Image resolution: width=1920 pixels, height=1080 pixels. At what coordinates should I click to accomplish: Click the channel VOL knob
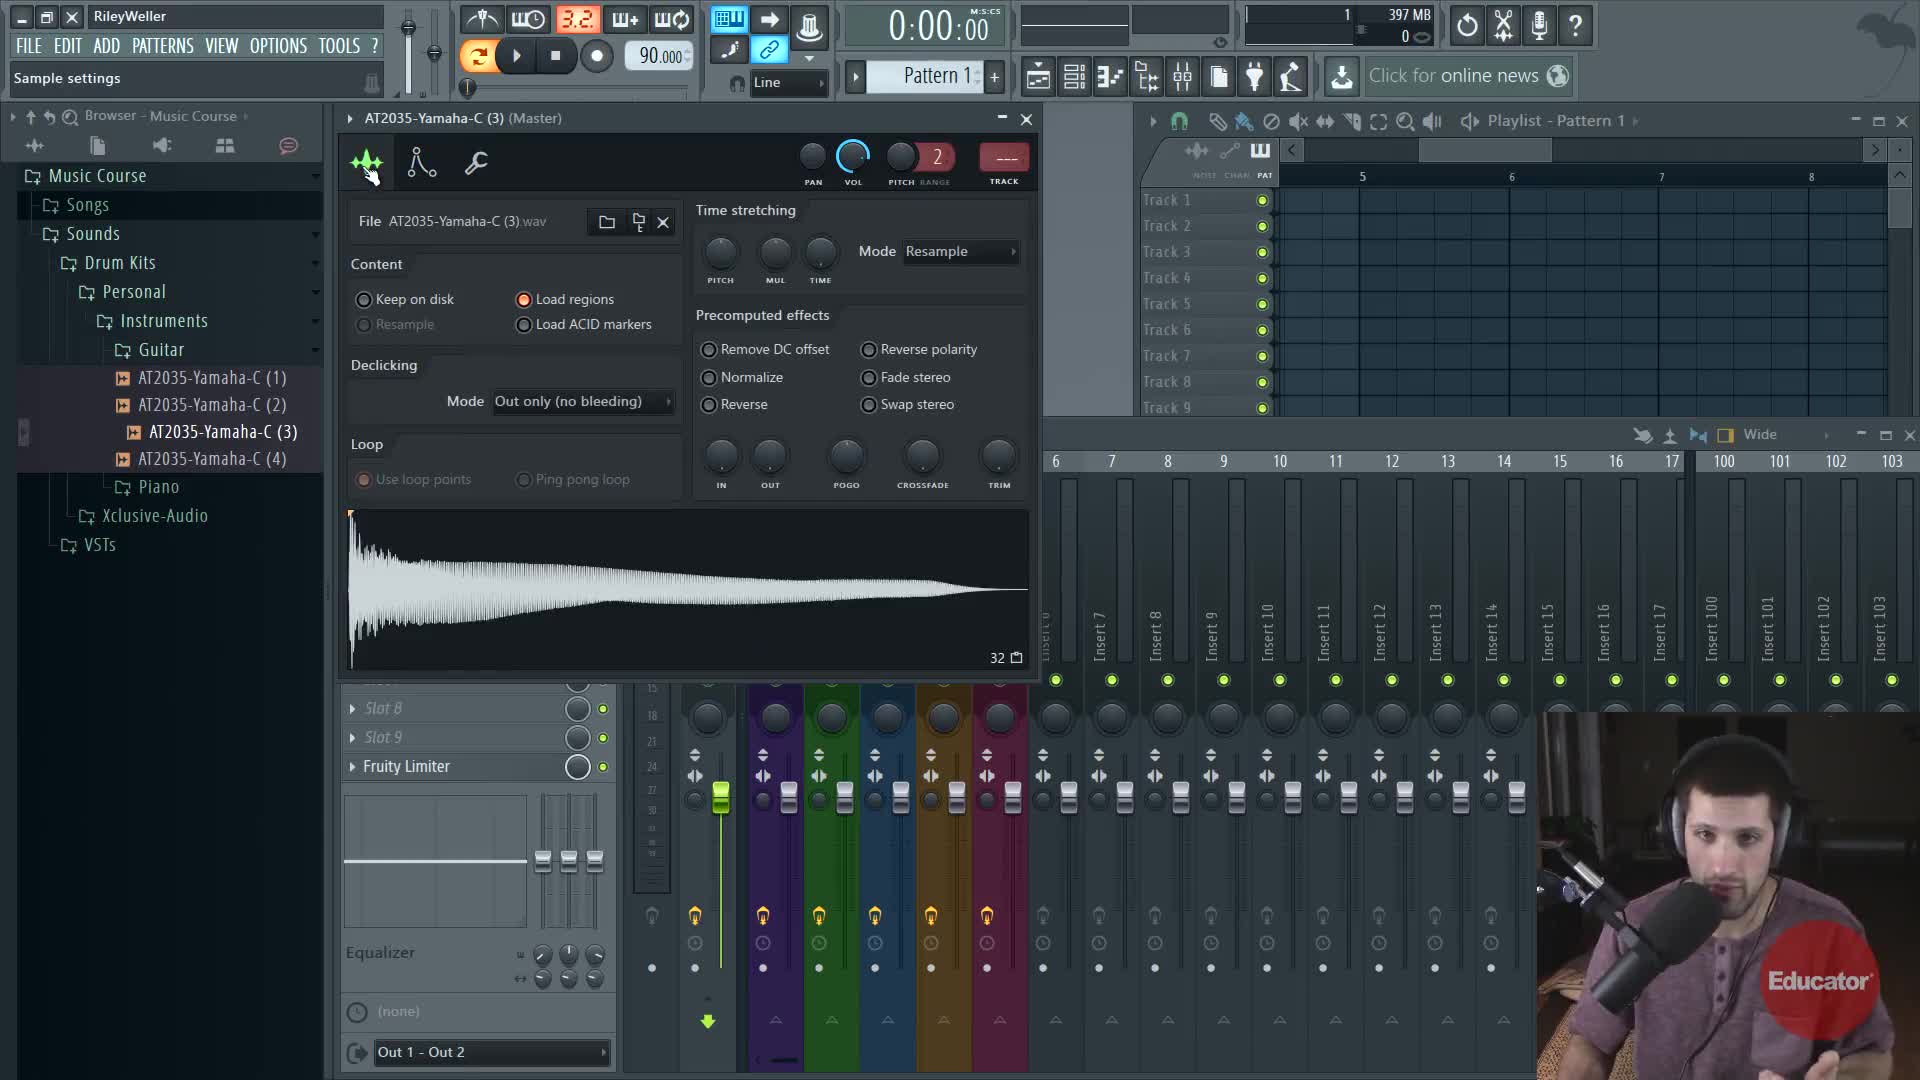tap(852, 157)
